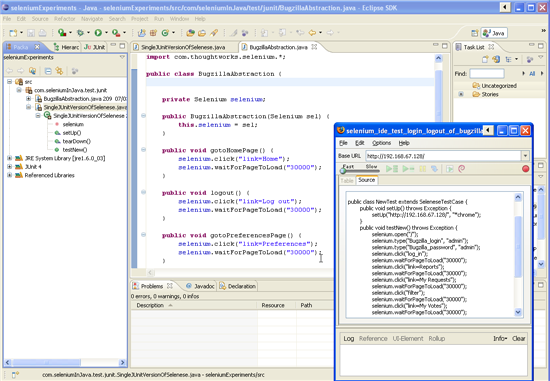
Task: Click the Pause icon in Selenium IDE
Action: tap(423, 169)
